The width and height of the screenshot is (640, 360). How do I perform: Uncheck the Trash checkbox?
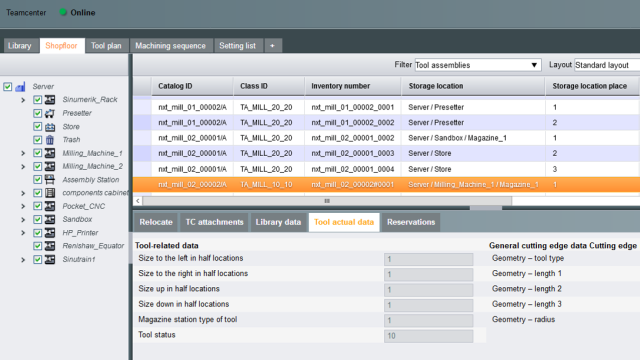point(38,140)
